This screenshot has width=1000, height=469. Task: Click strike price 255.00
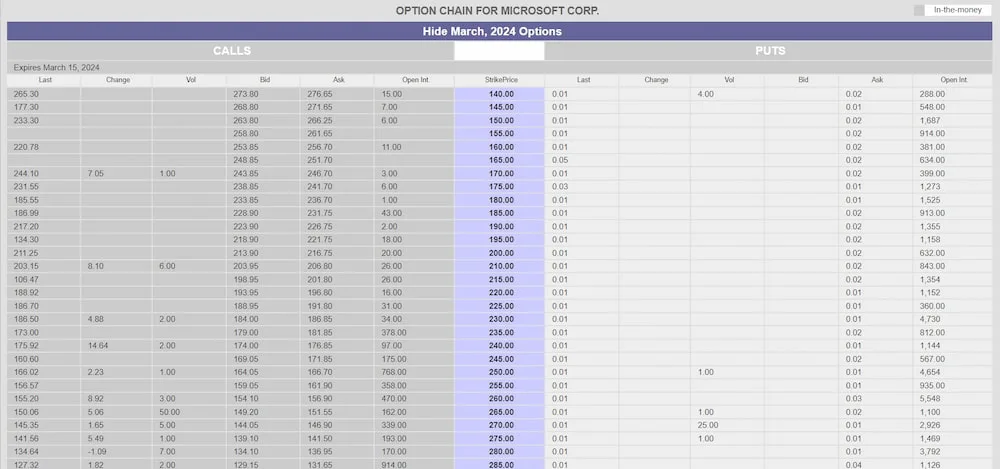pyautogui.click(x=501, y=385)
